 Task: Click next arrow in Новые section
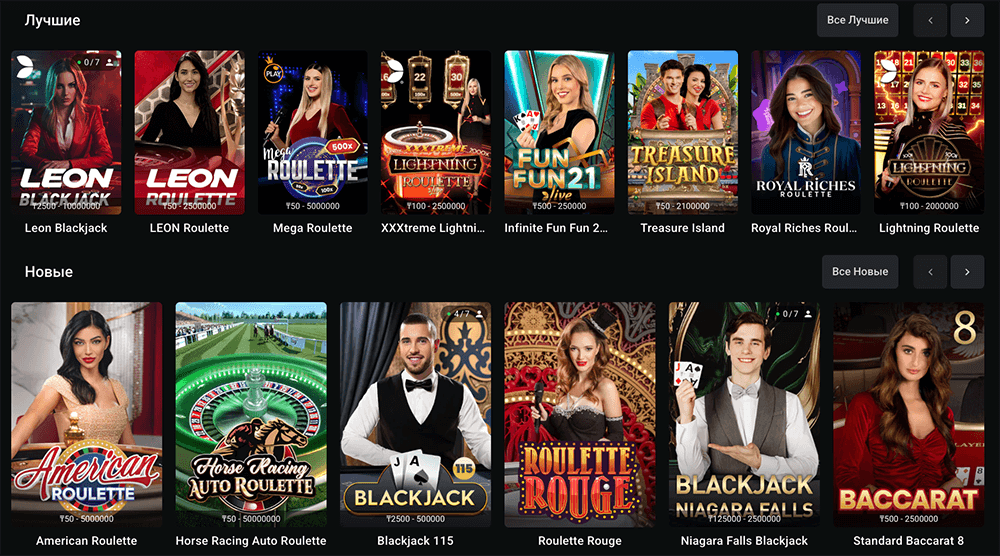(x=967, y=272)
